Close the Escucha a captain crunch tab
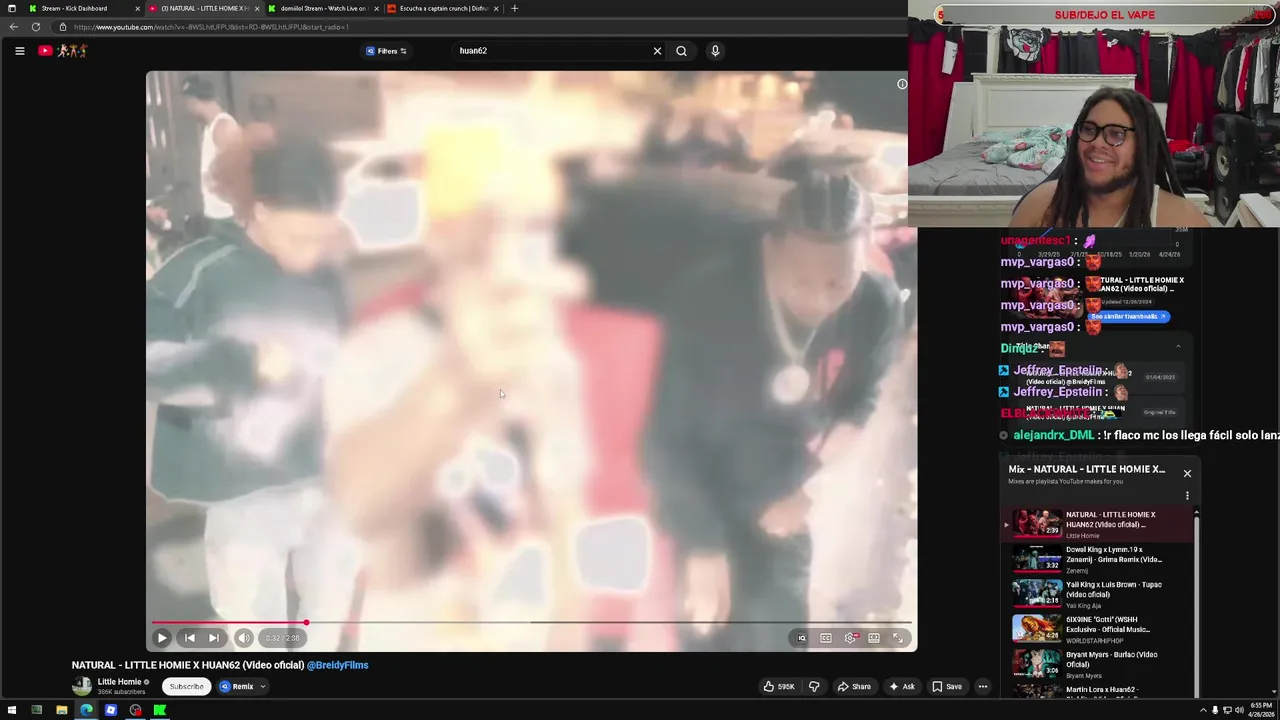Screen dimensions: 1280x720 point(496,8)
